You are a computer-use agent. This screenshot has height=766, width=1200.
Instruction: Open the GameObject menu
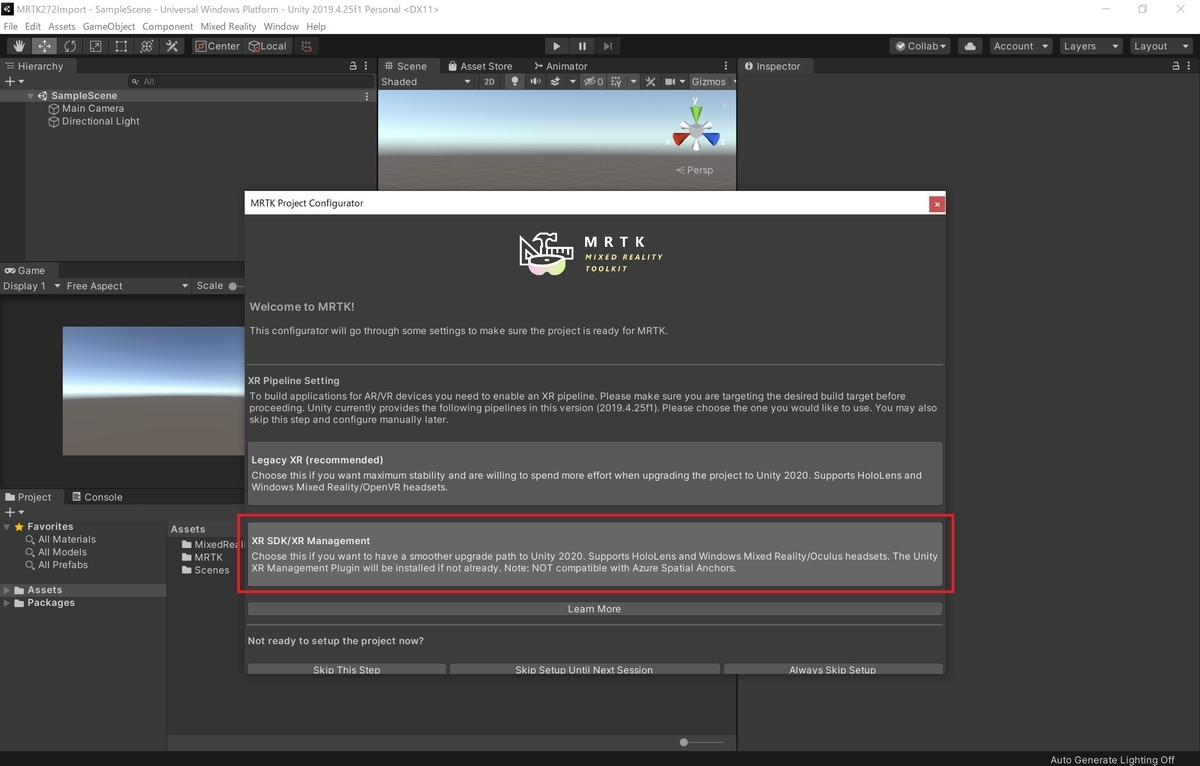(x=108, y=26)
